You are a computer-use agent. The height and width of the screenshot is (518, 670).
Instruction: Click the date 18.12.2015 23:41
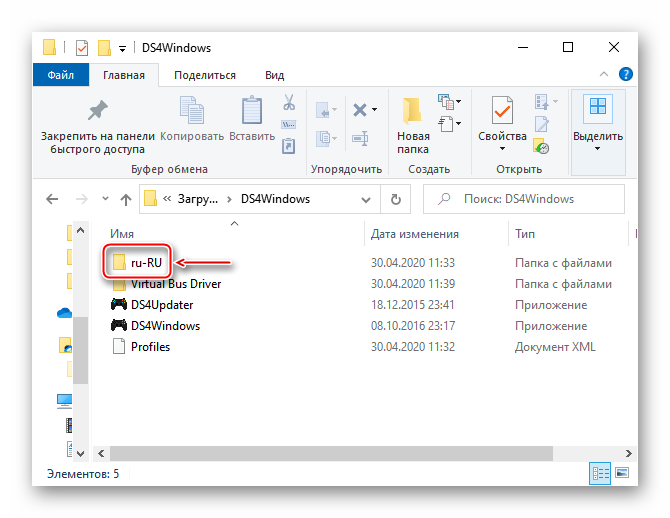[412, 305]
